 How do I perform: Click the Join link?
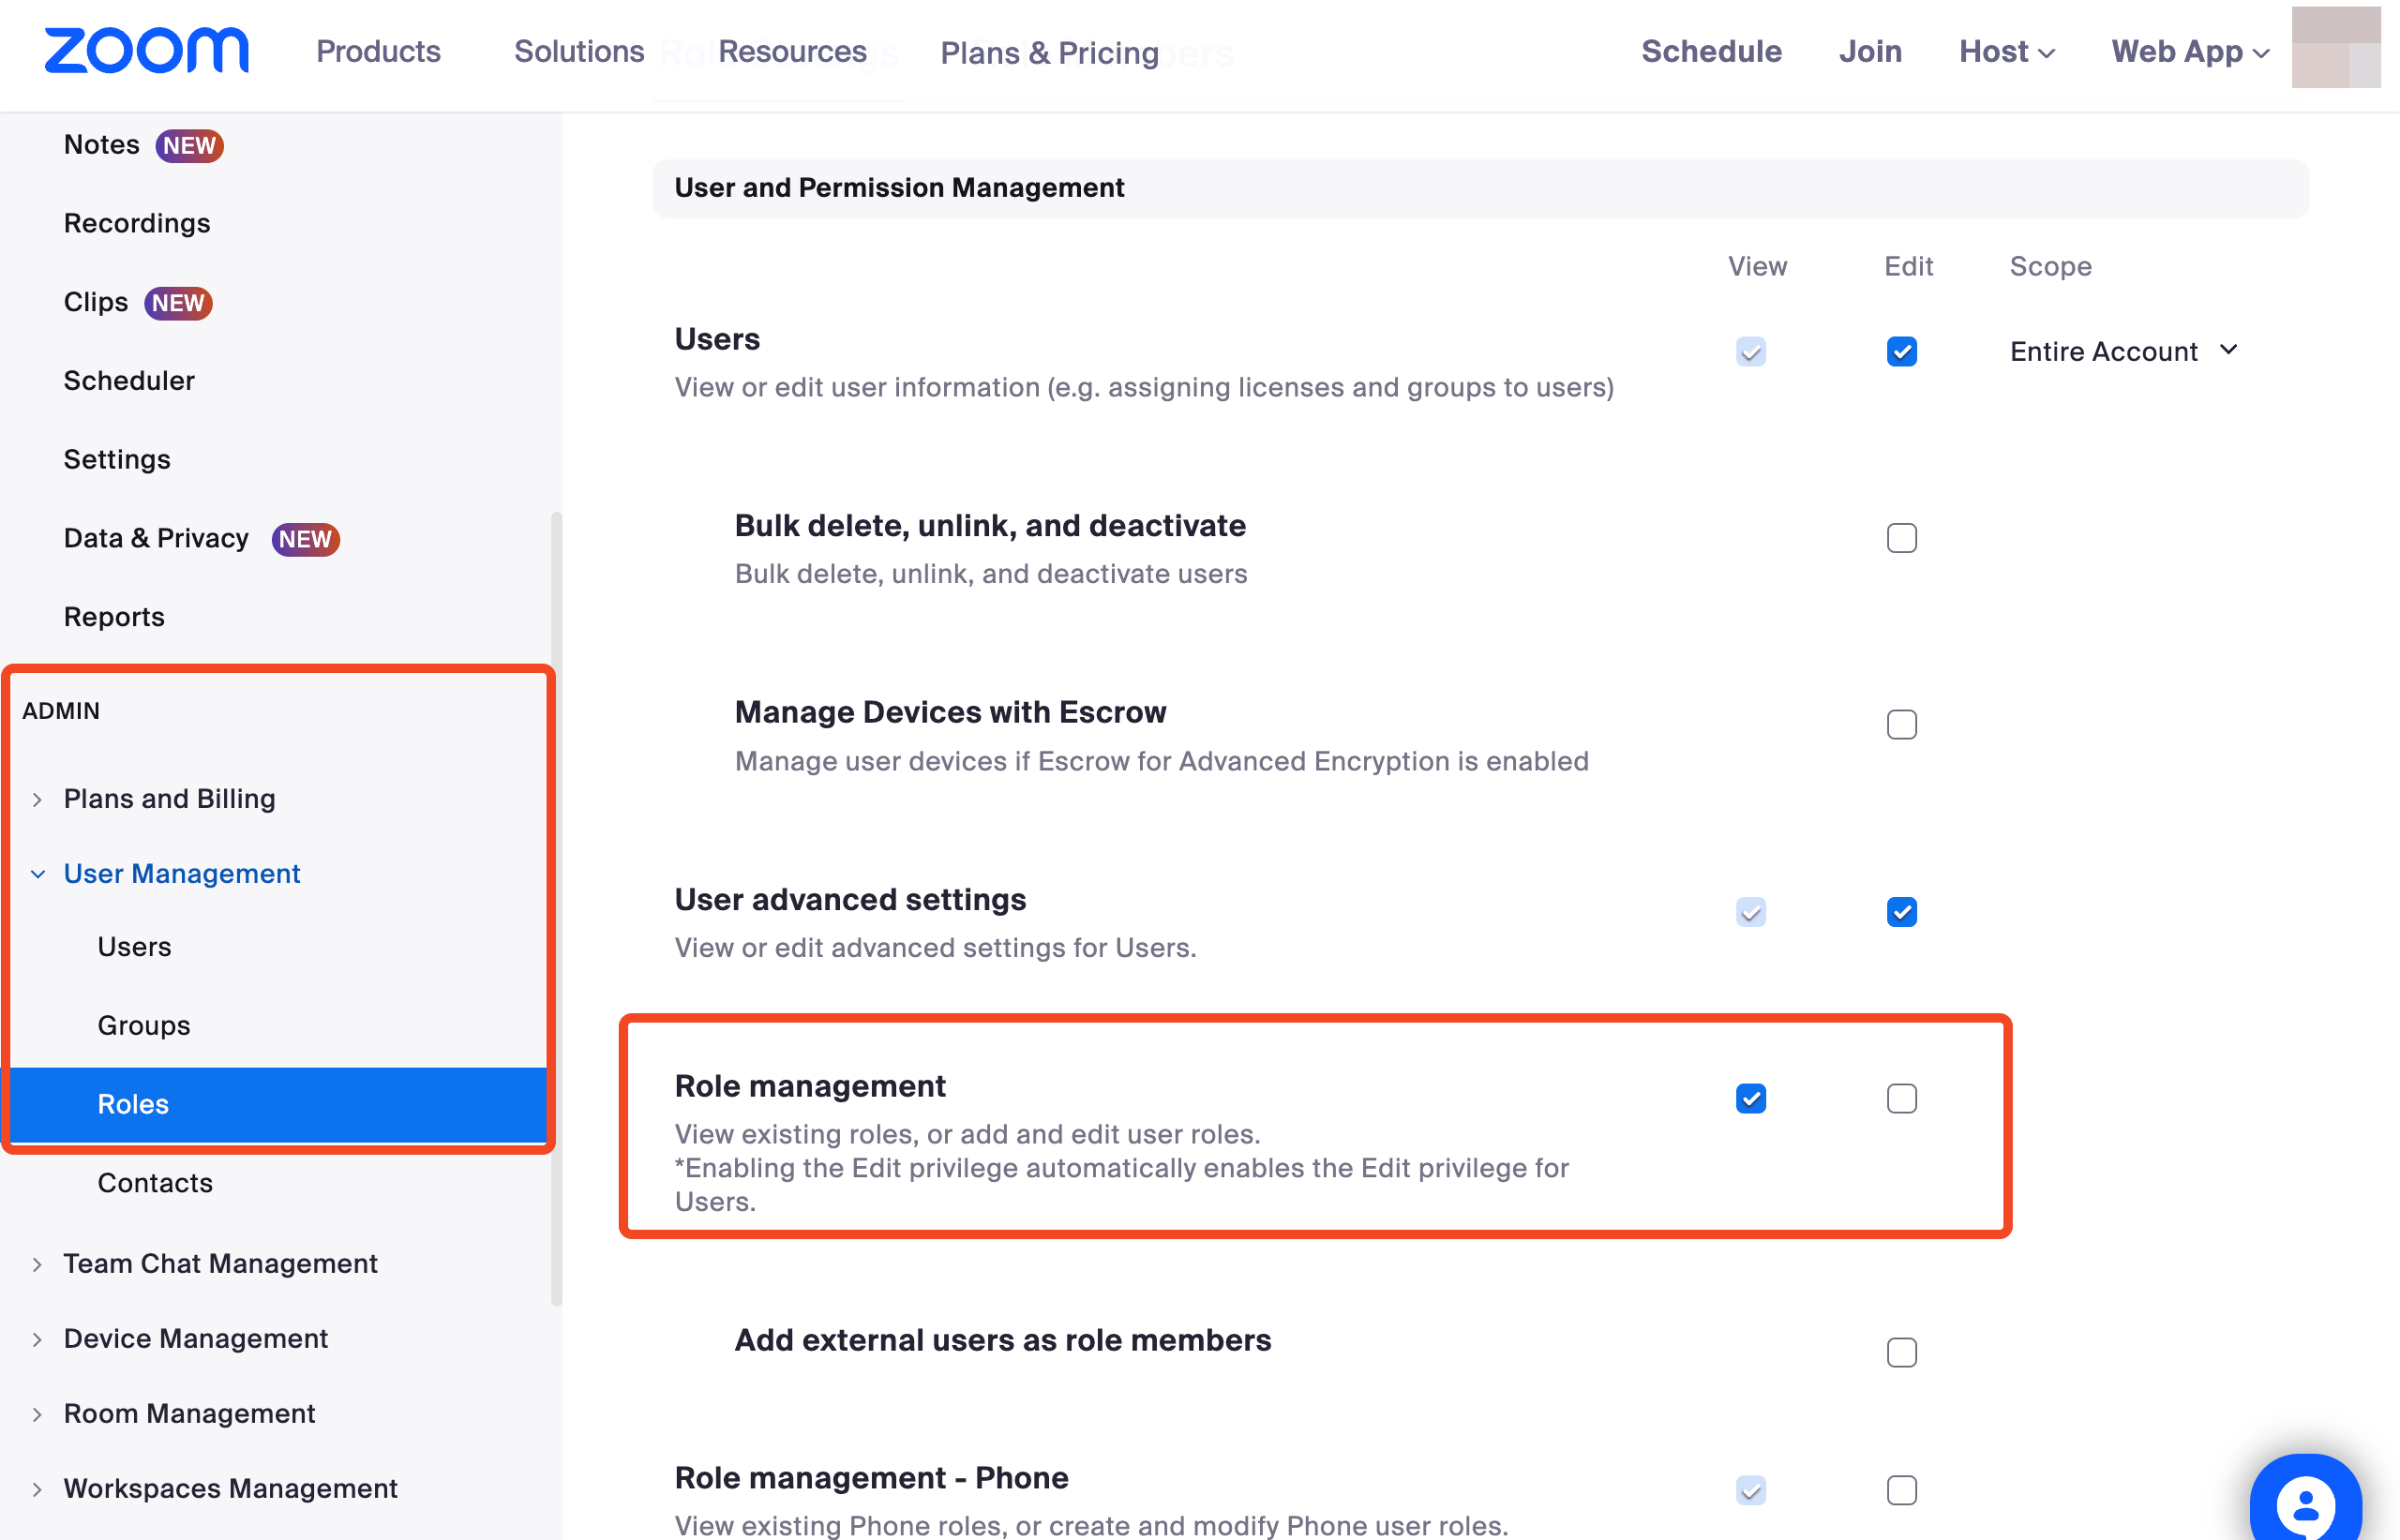point(1870,51)
